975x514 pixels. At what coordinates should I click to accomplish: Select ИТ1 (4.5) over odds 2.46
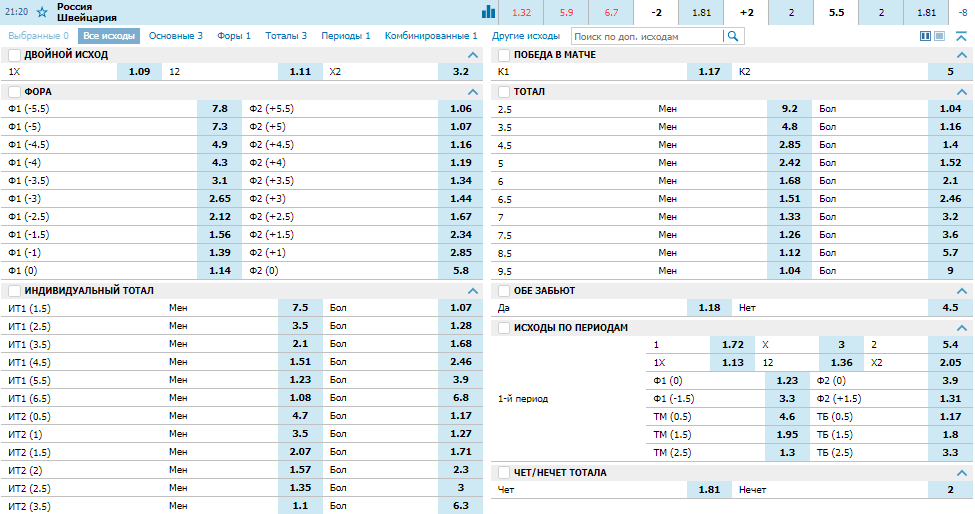click(x=461, y=362)
